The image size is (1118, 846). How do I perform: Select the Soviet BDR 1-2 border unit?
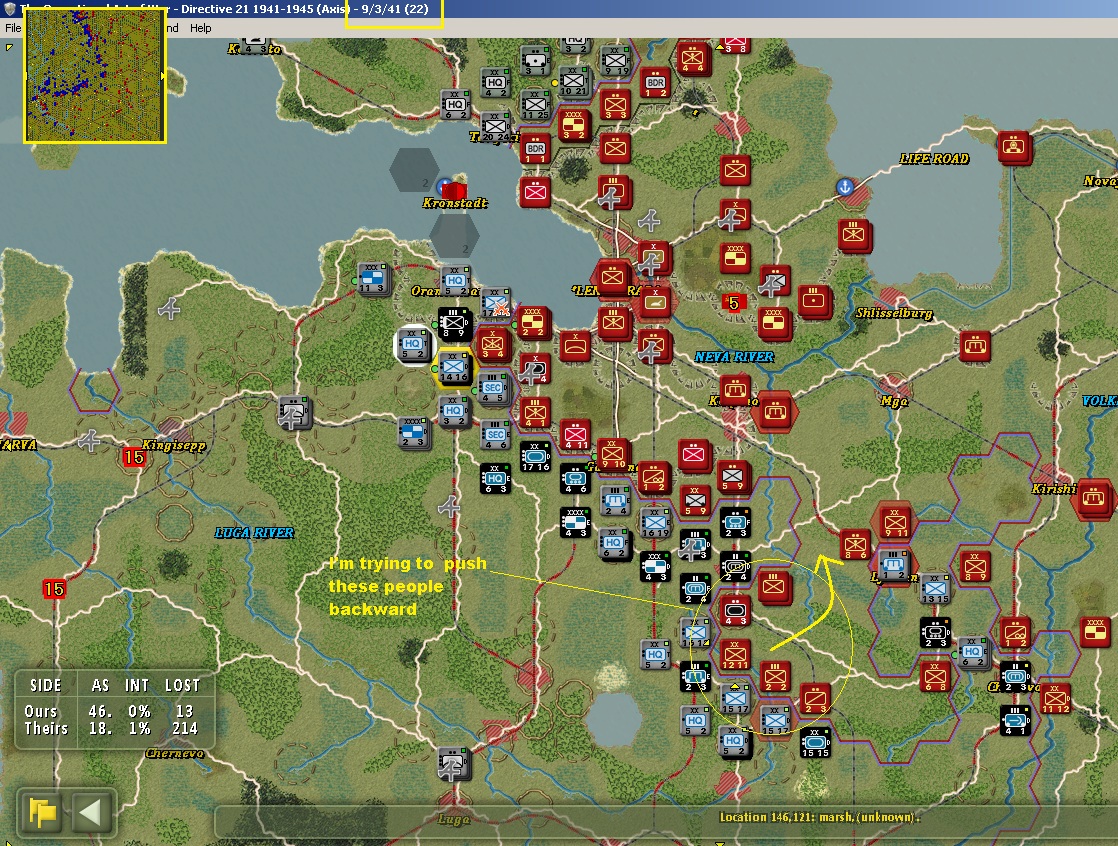[x=654, y=83]
